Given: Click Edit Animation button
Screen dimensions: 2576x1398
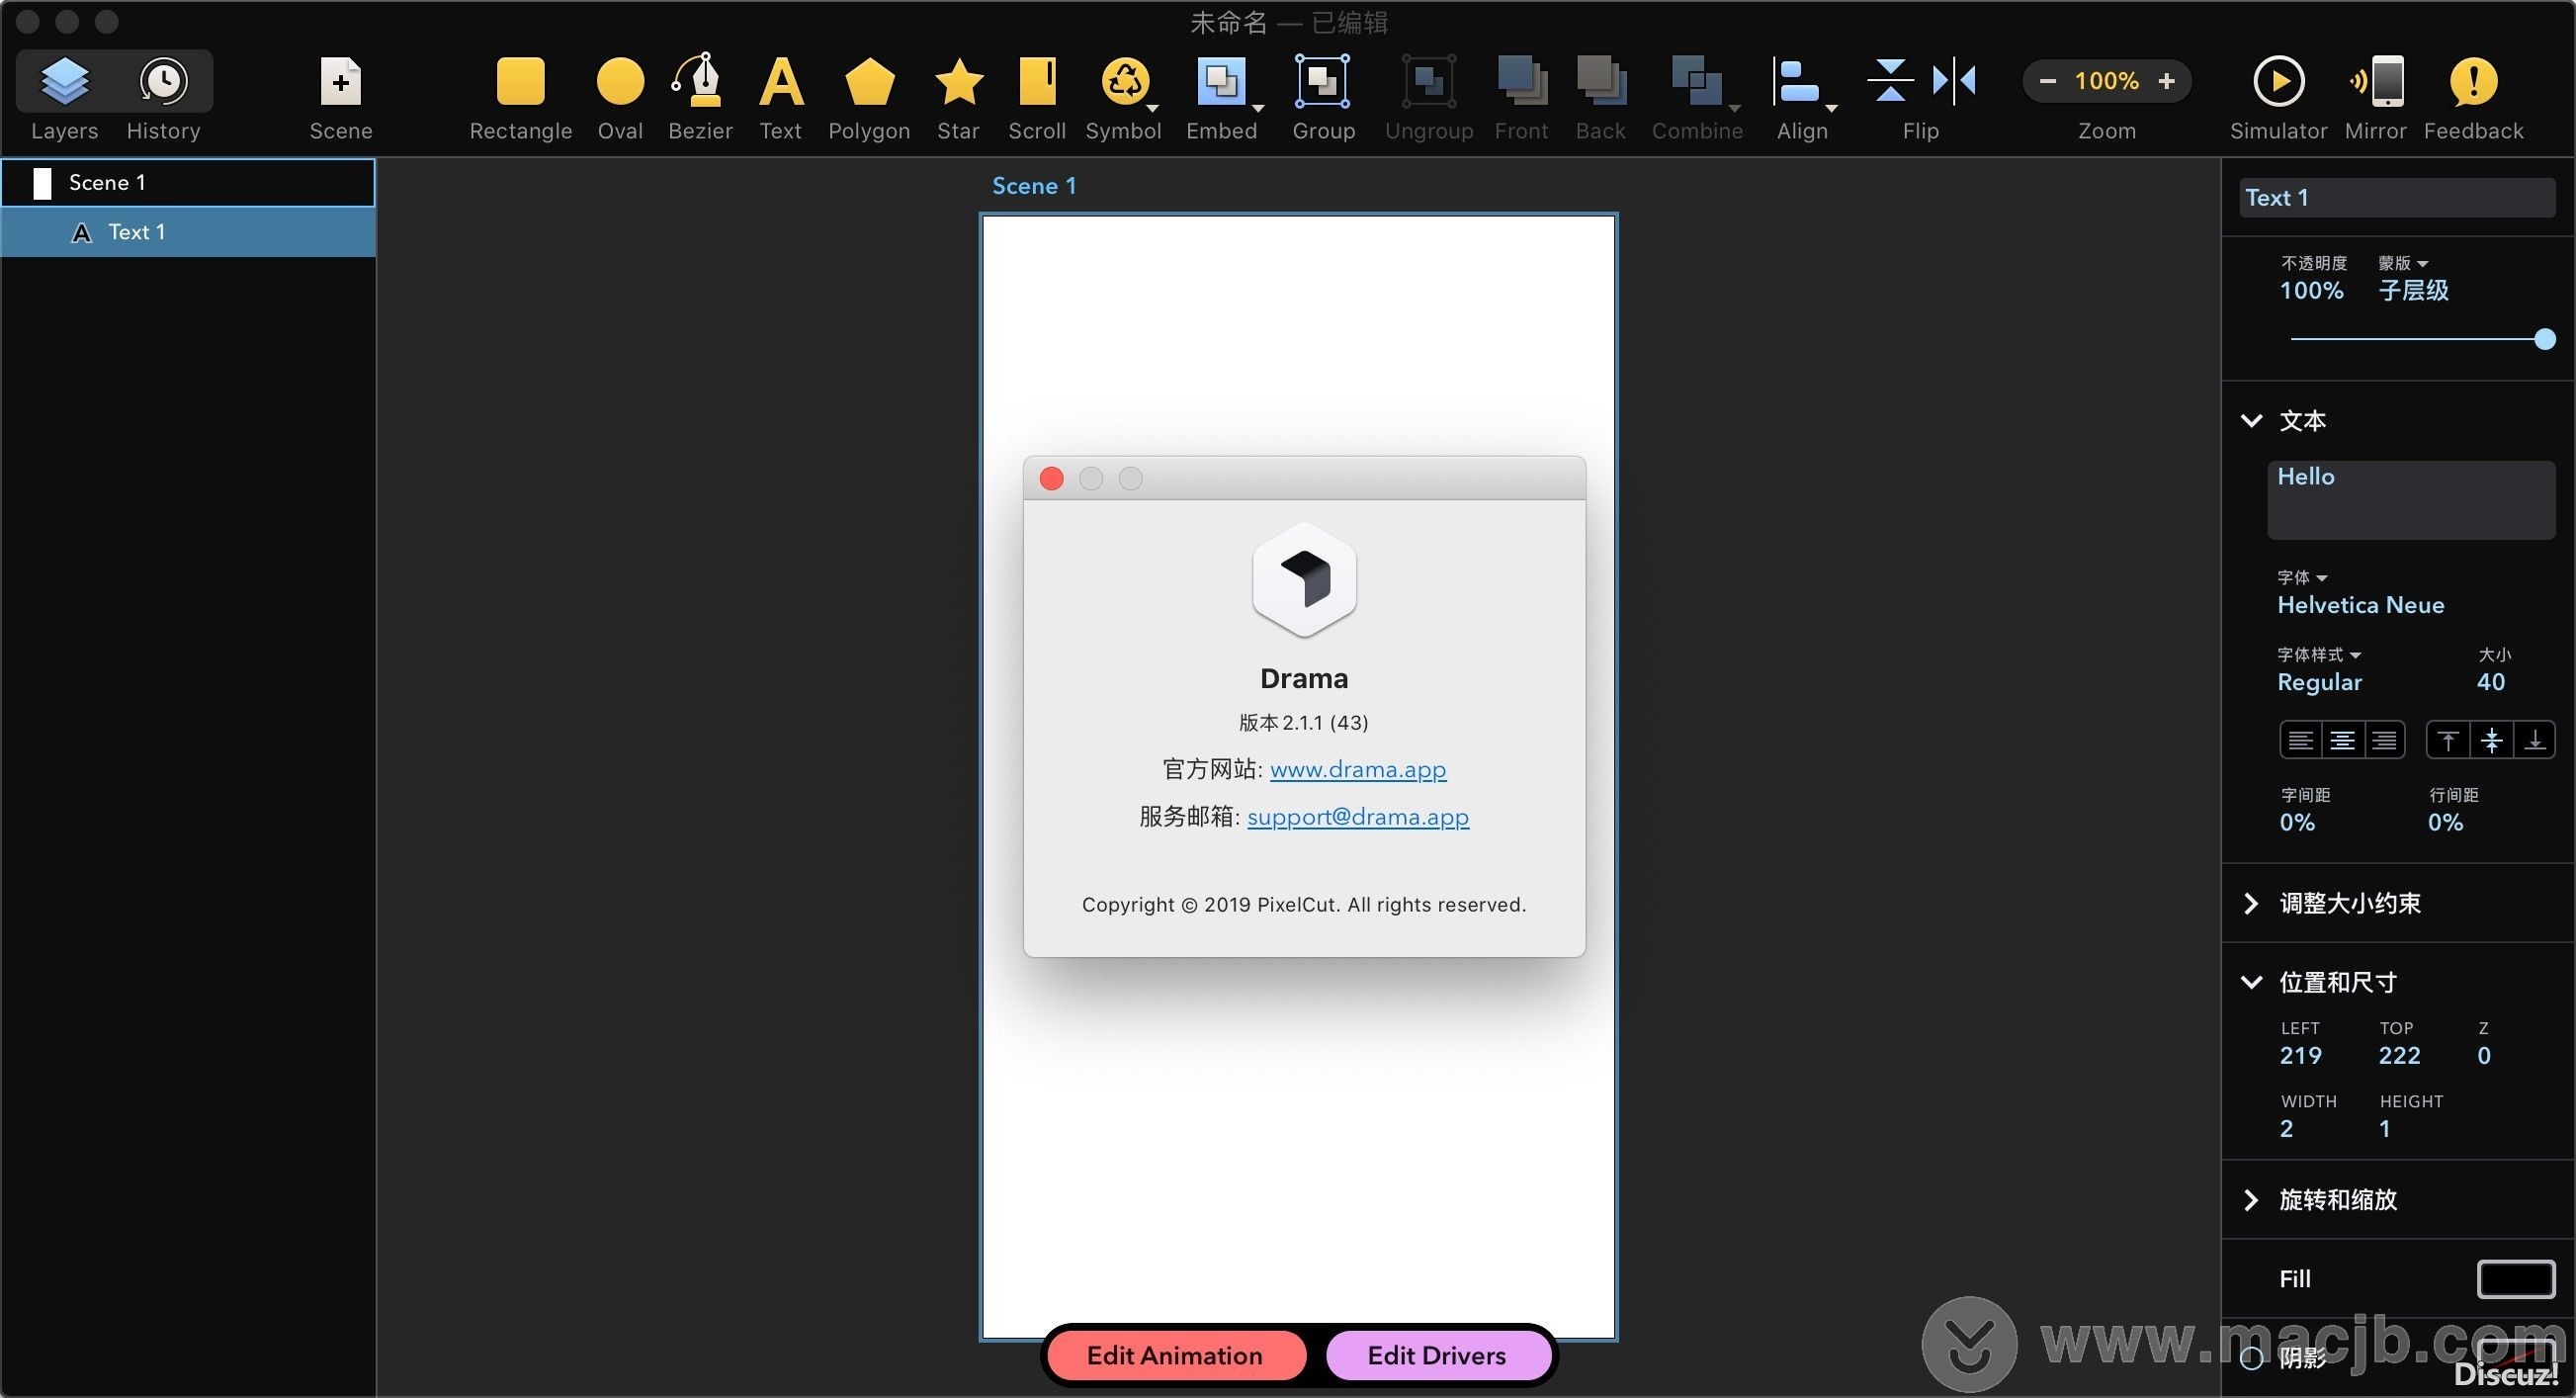Looking at the screenshot, I should click(1174, 1355).
